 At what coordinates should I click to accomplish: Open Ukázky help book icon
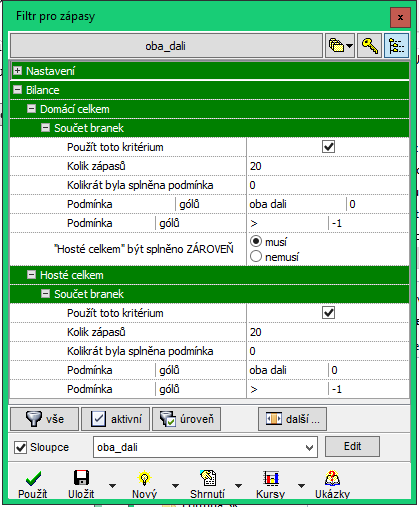(x=332, y=485)
